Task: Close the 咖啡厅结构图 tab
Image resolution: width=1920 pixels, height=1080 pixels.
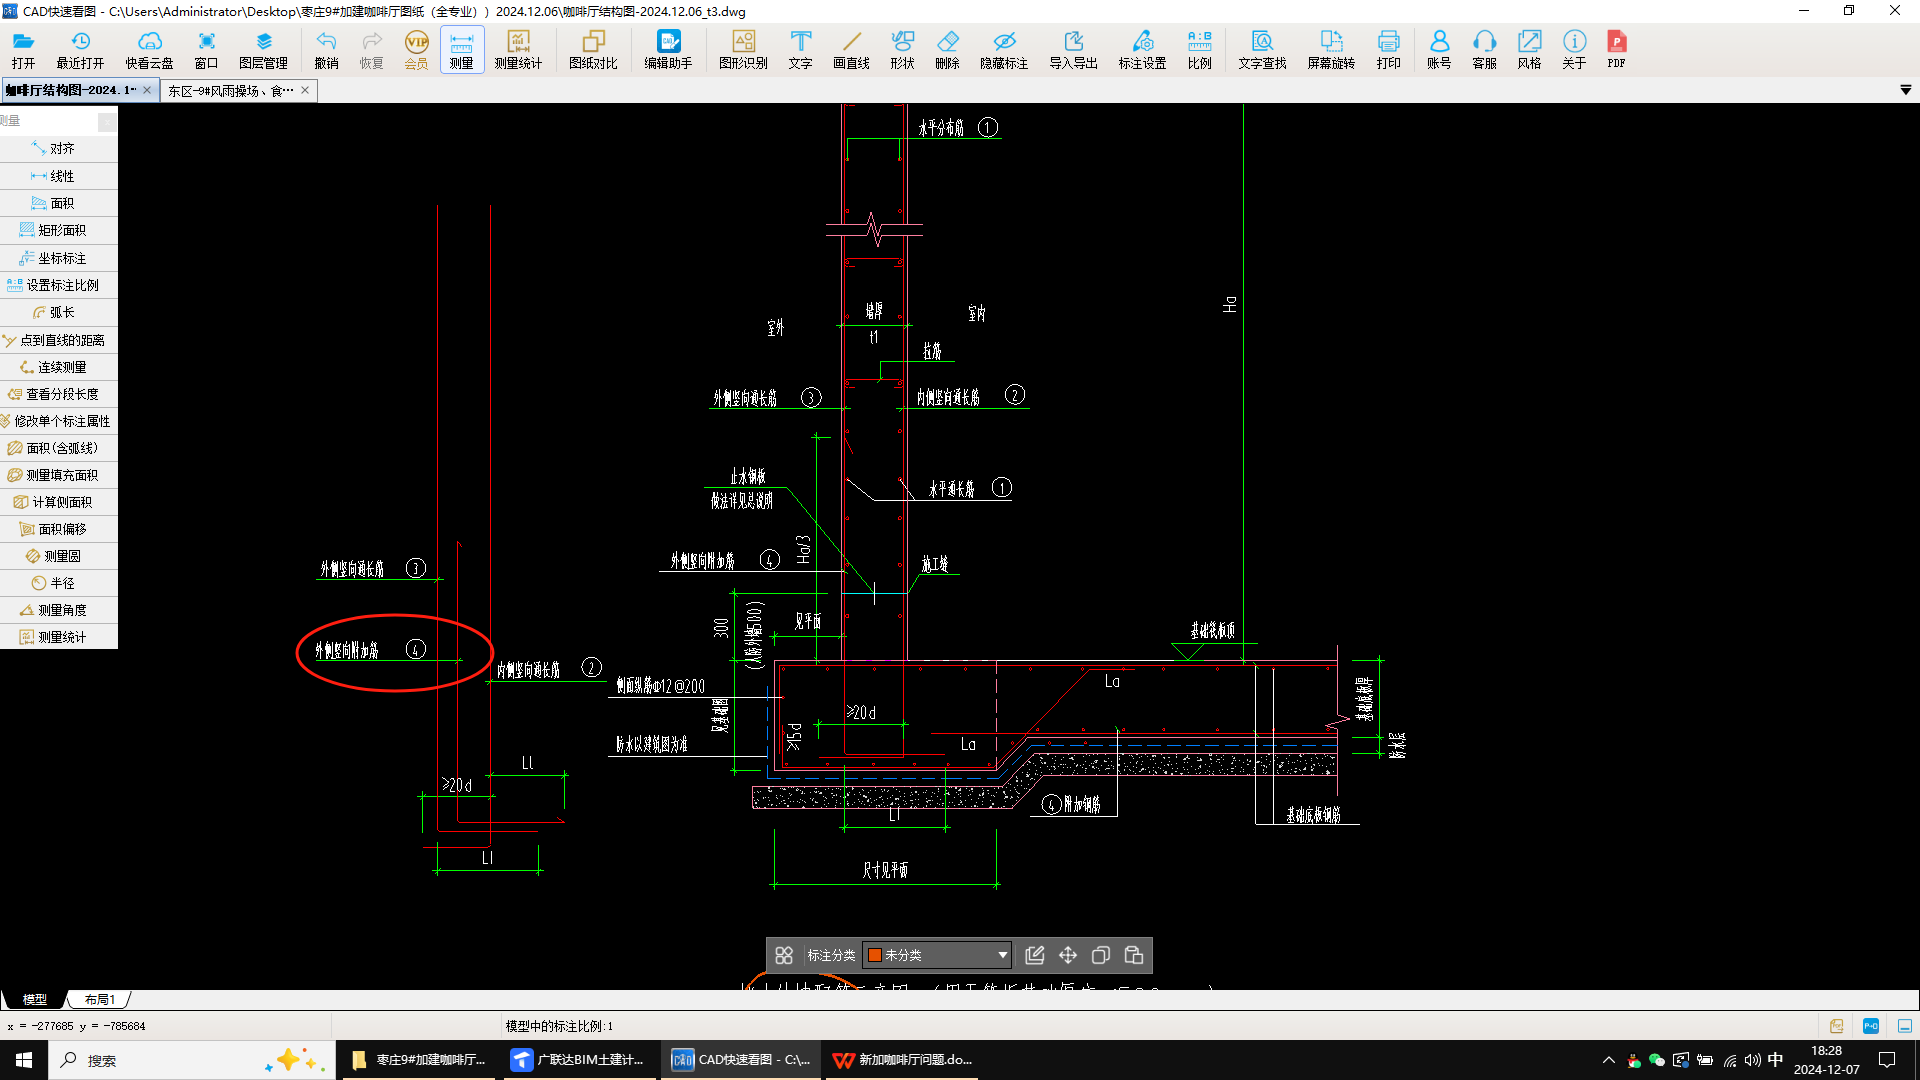Action: click(x=147, y=90)
